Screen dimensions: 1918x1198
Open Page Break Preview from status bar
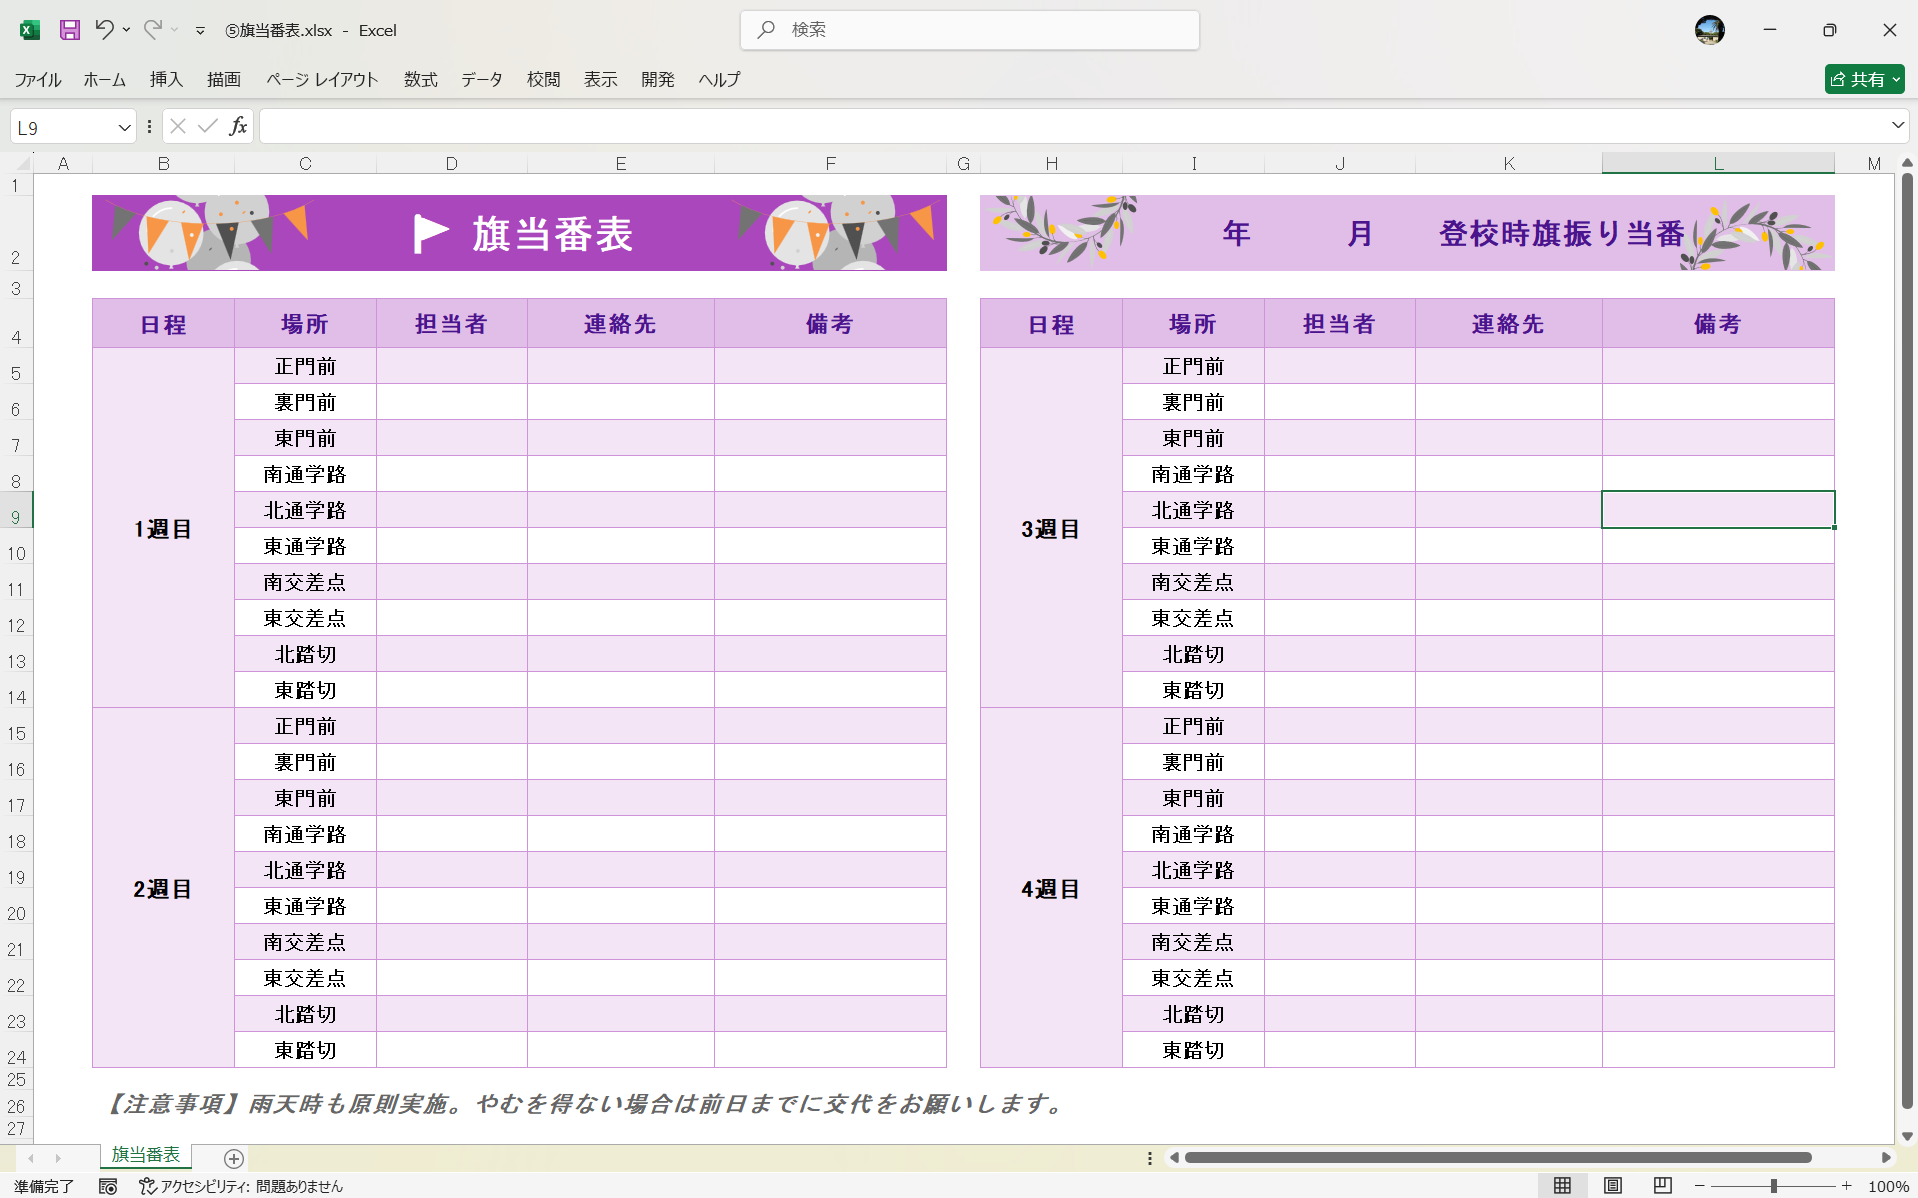coord(1661,1186)
